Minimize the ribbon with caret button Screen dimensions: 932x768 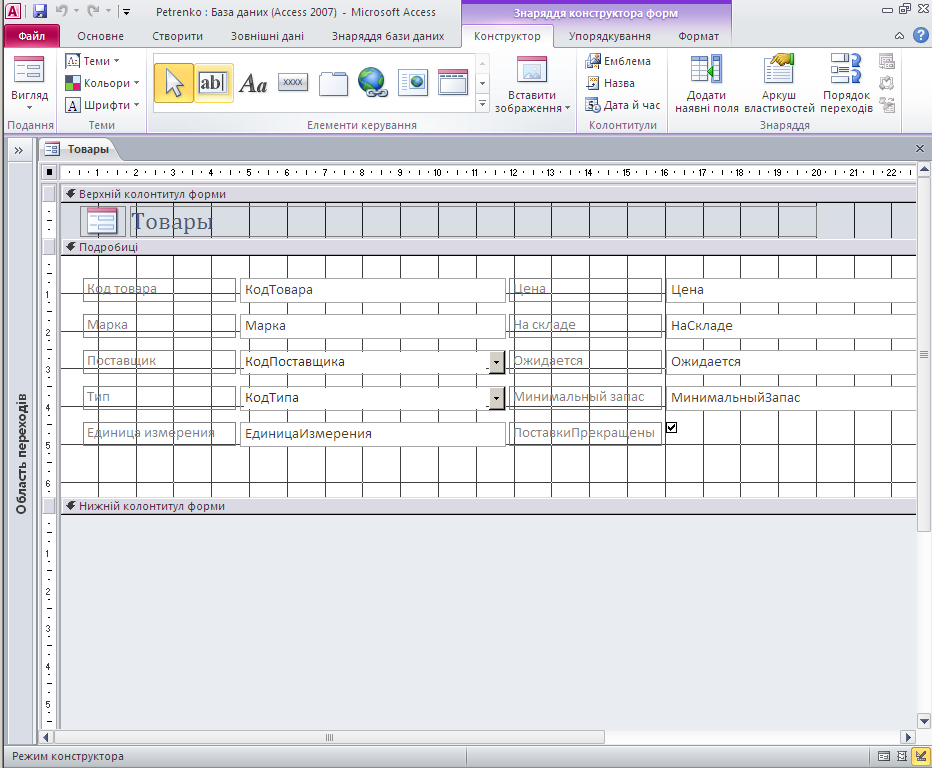(899, 36)
